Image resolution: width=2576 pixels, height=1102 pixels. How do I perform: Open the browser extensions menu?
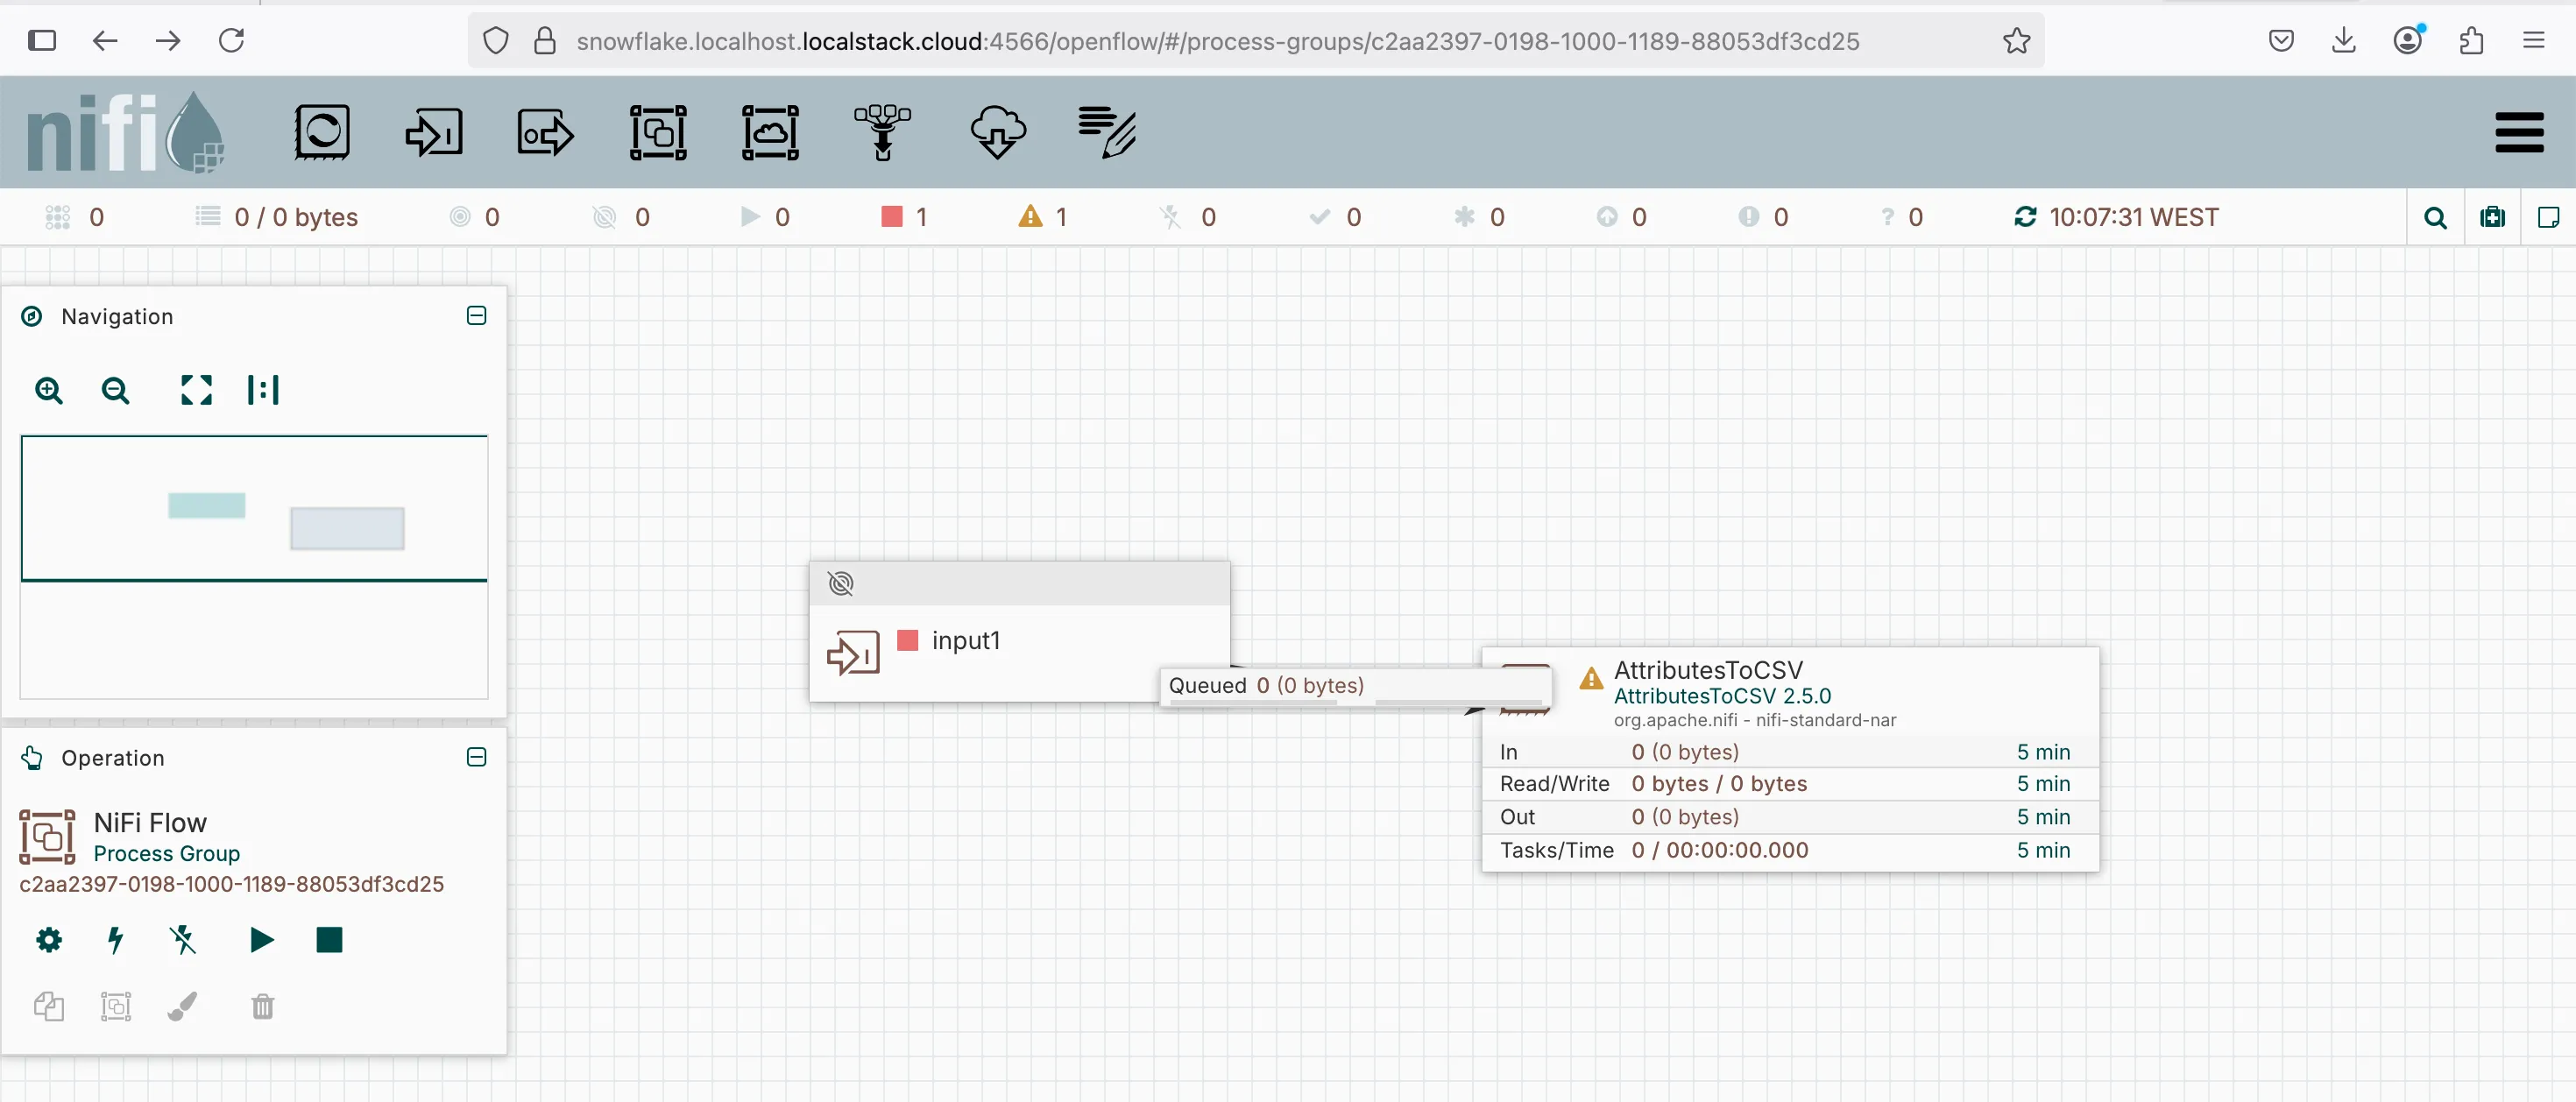tap(2471, 40)
